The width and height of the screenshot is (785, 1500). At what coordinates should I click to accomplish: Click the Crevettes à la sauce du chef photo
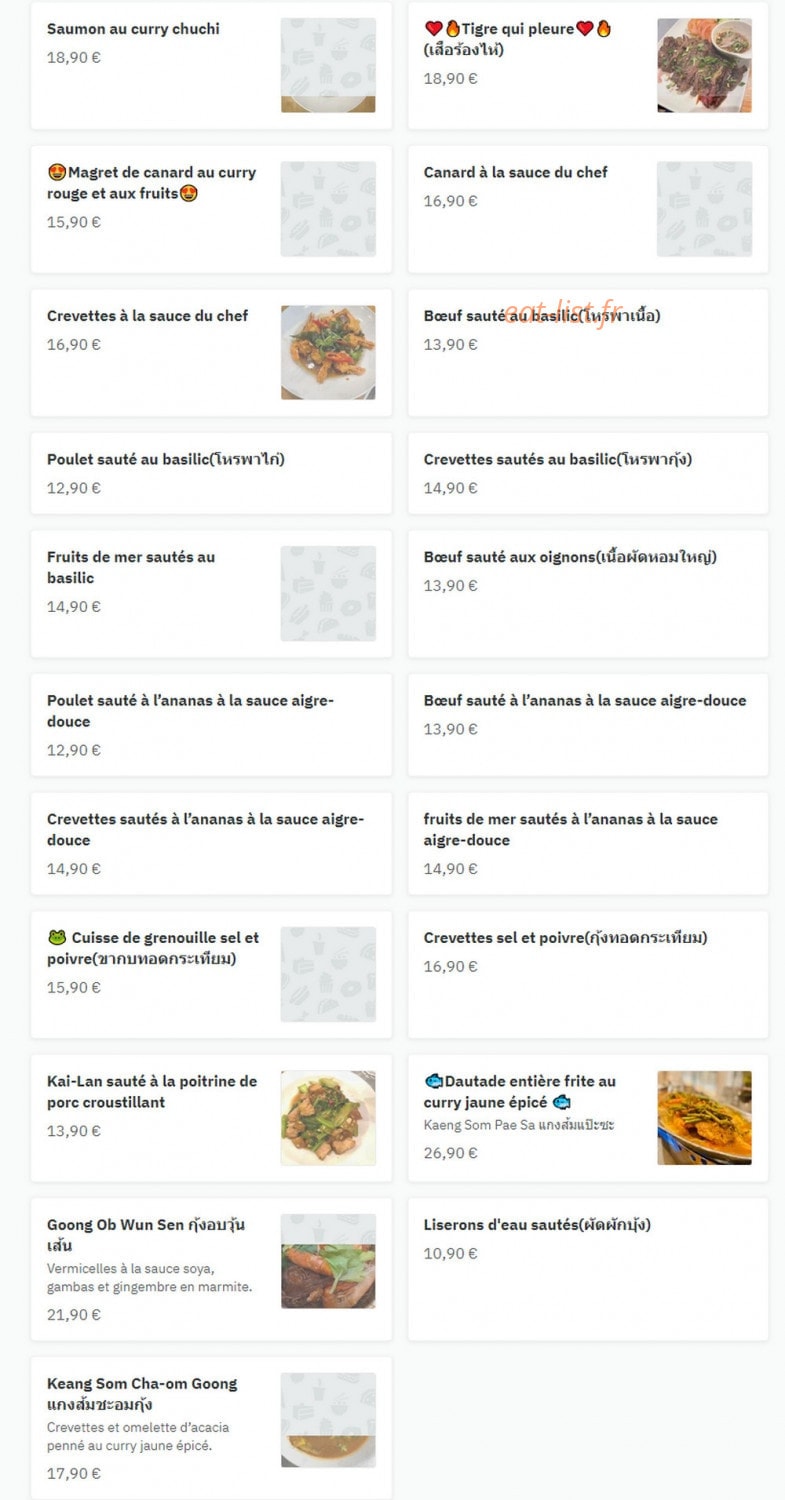(x=328, y=352)
